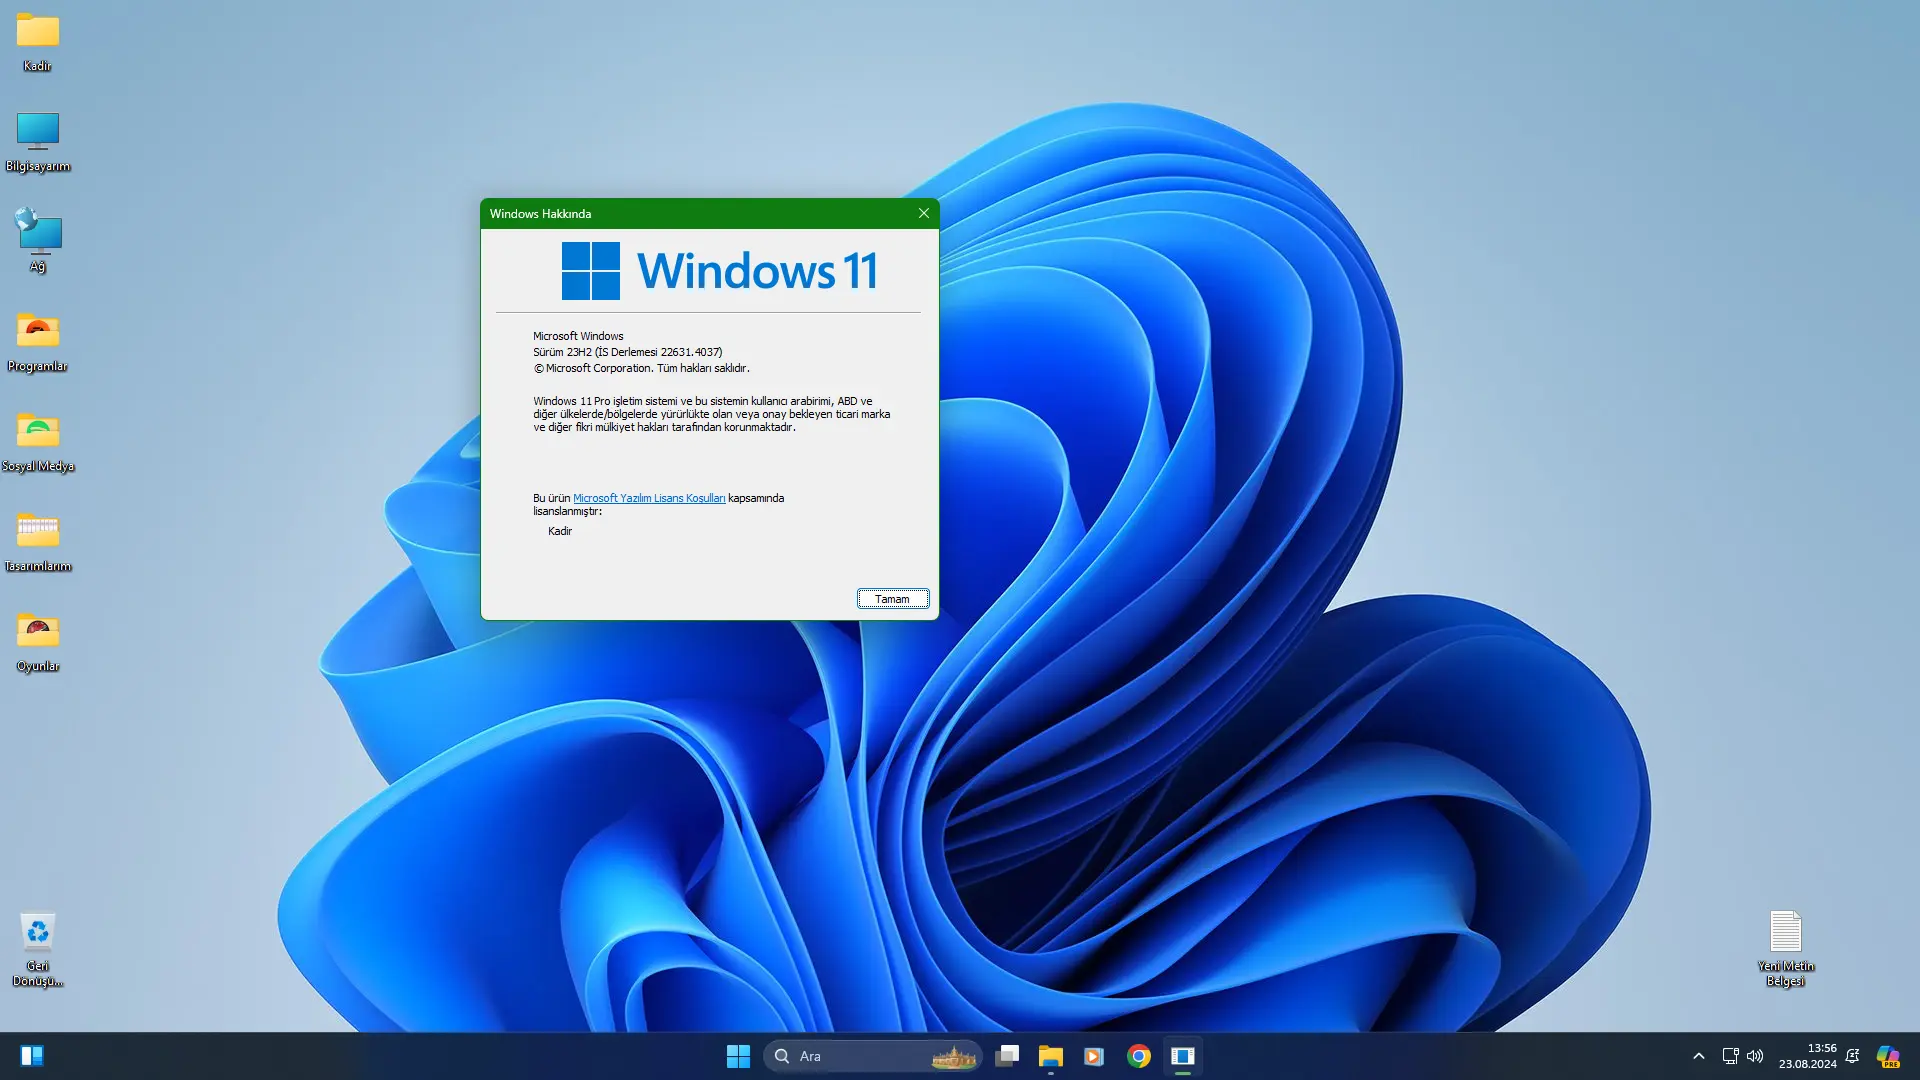Open the Start menu
This screenshot has width=1920, height=1080.
click(738, 1056)
